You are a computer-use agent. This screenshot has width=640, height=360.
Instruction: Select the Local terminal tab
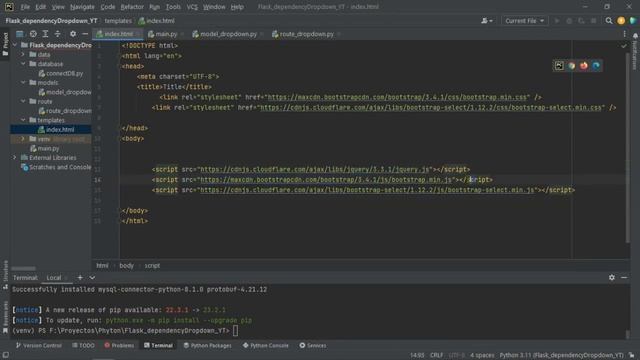(53, 278)
